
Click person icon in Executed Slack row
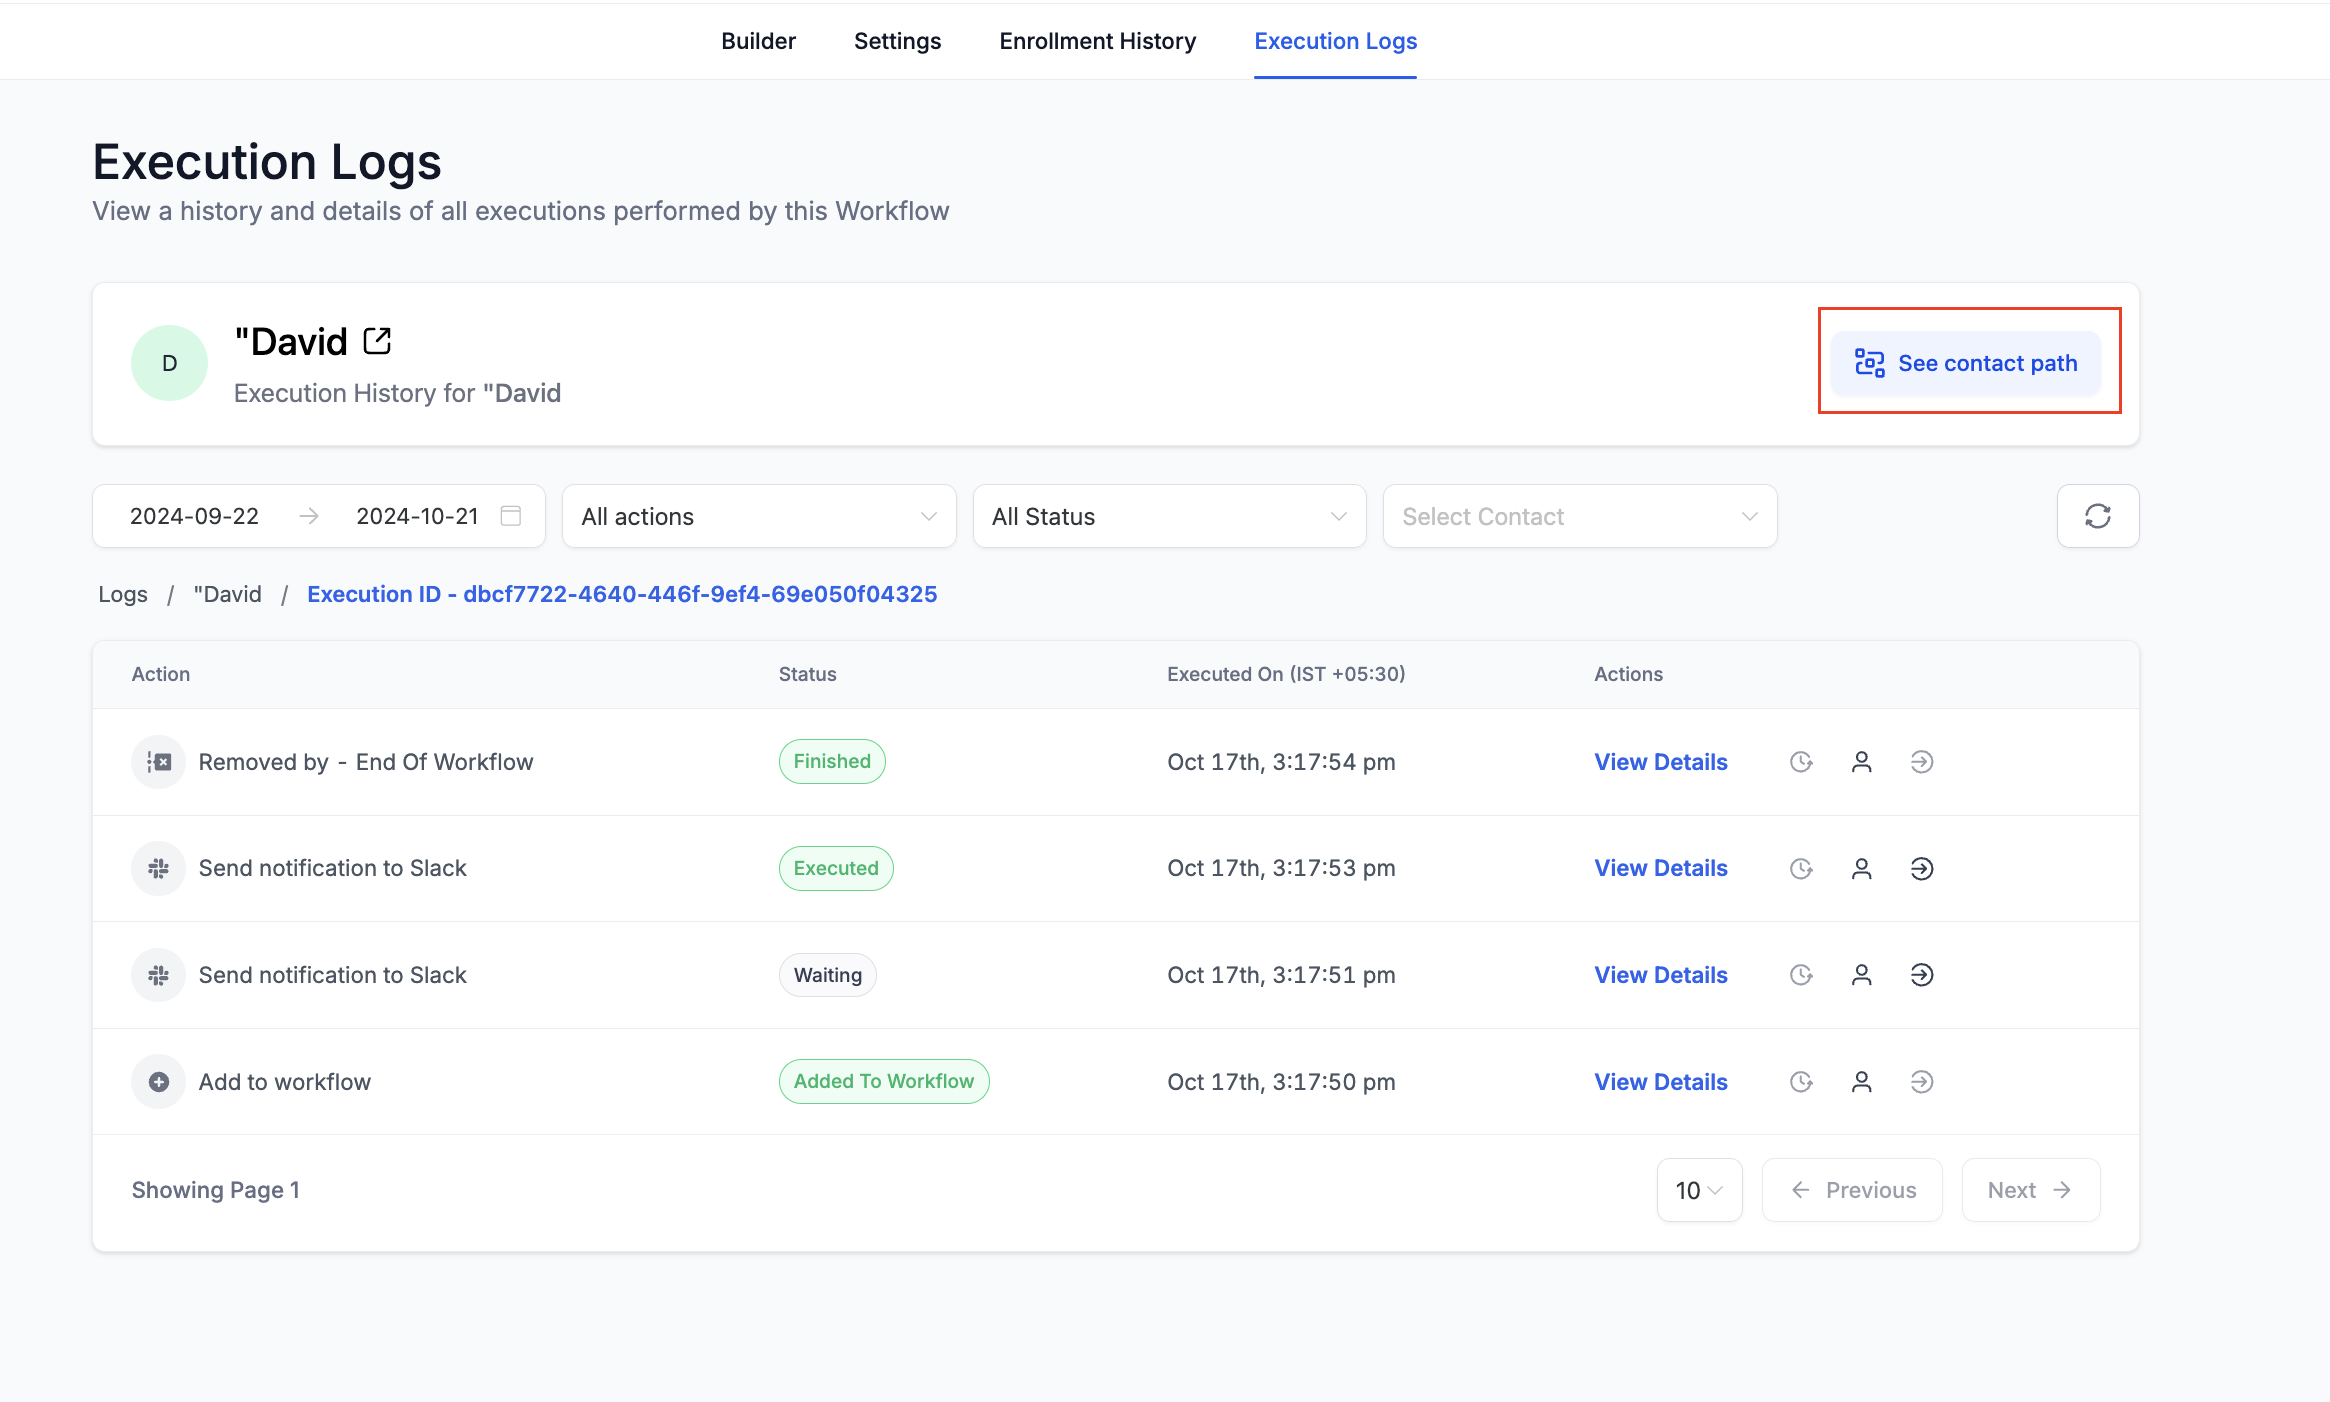[1861, 868]
